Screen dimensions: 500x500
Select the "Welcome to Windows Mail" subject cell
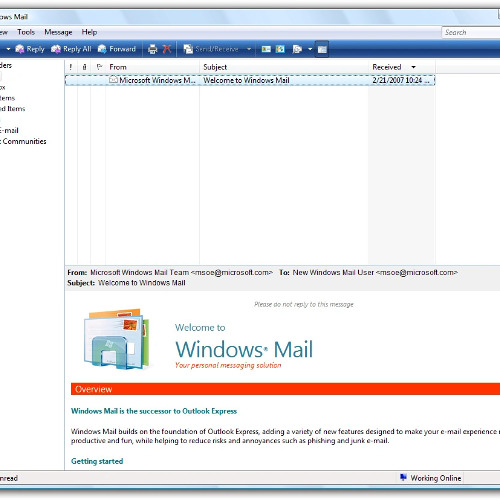pos(246,80)
